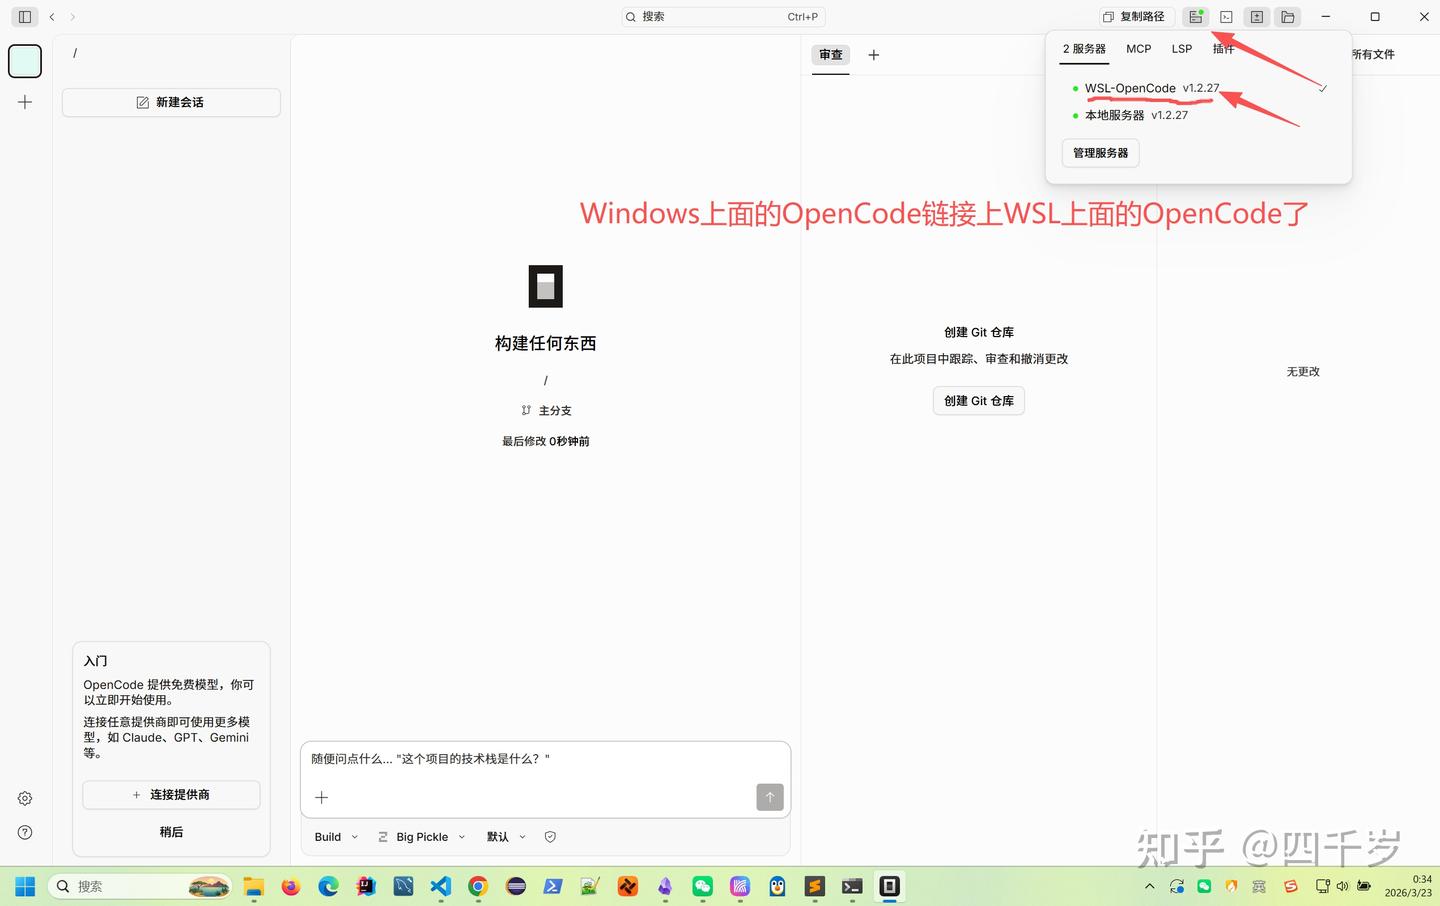Focus the prompt text input area
1440x906 pixels.
coord(545,759)
